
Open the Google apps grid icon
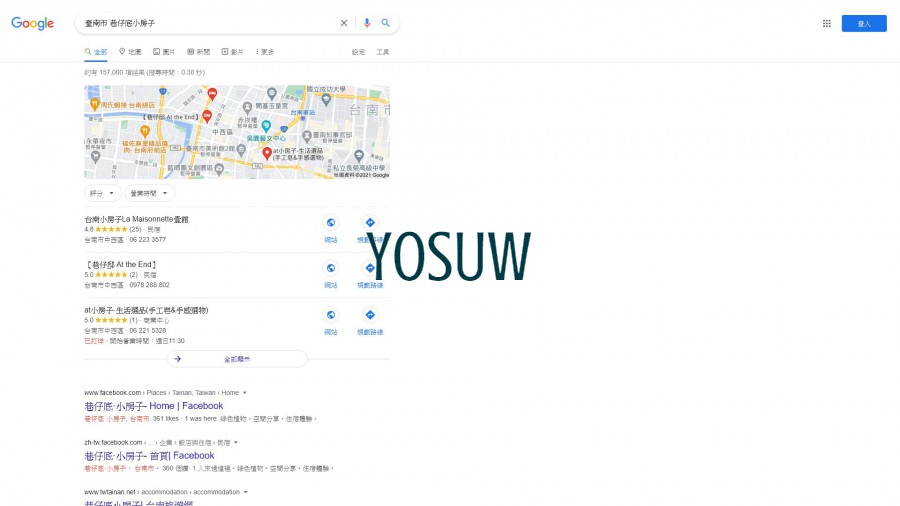point(827,23)
